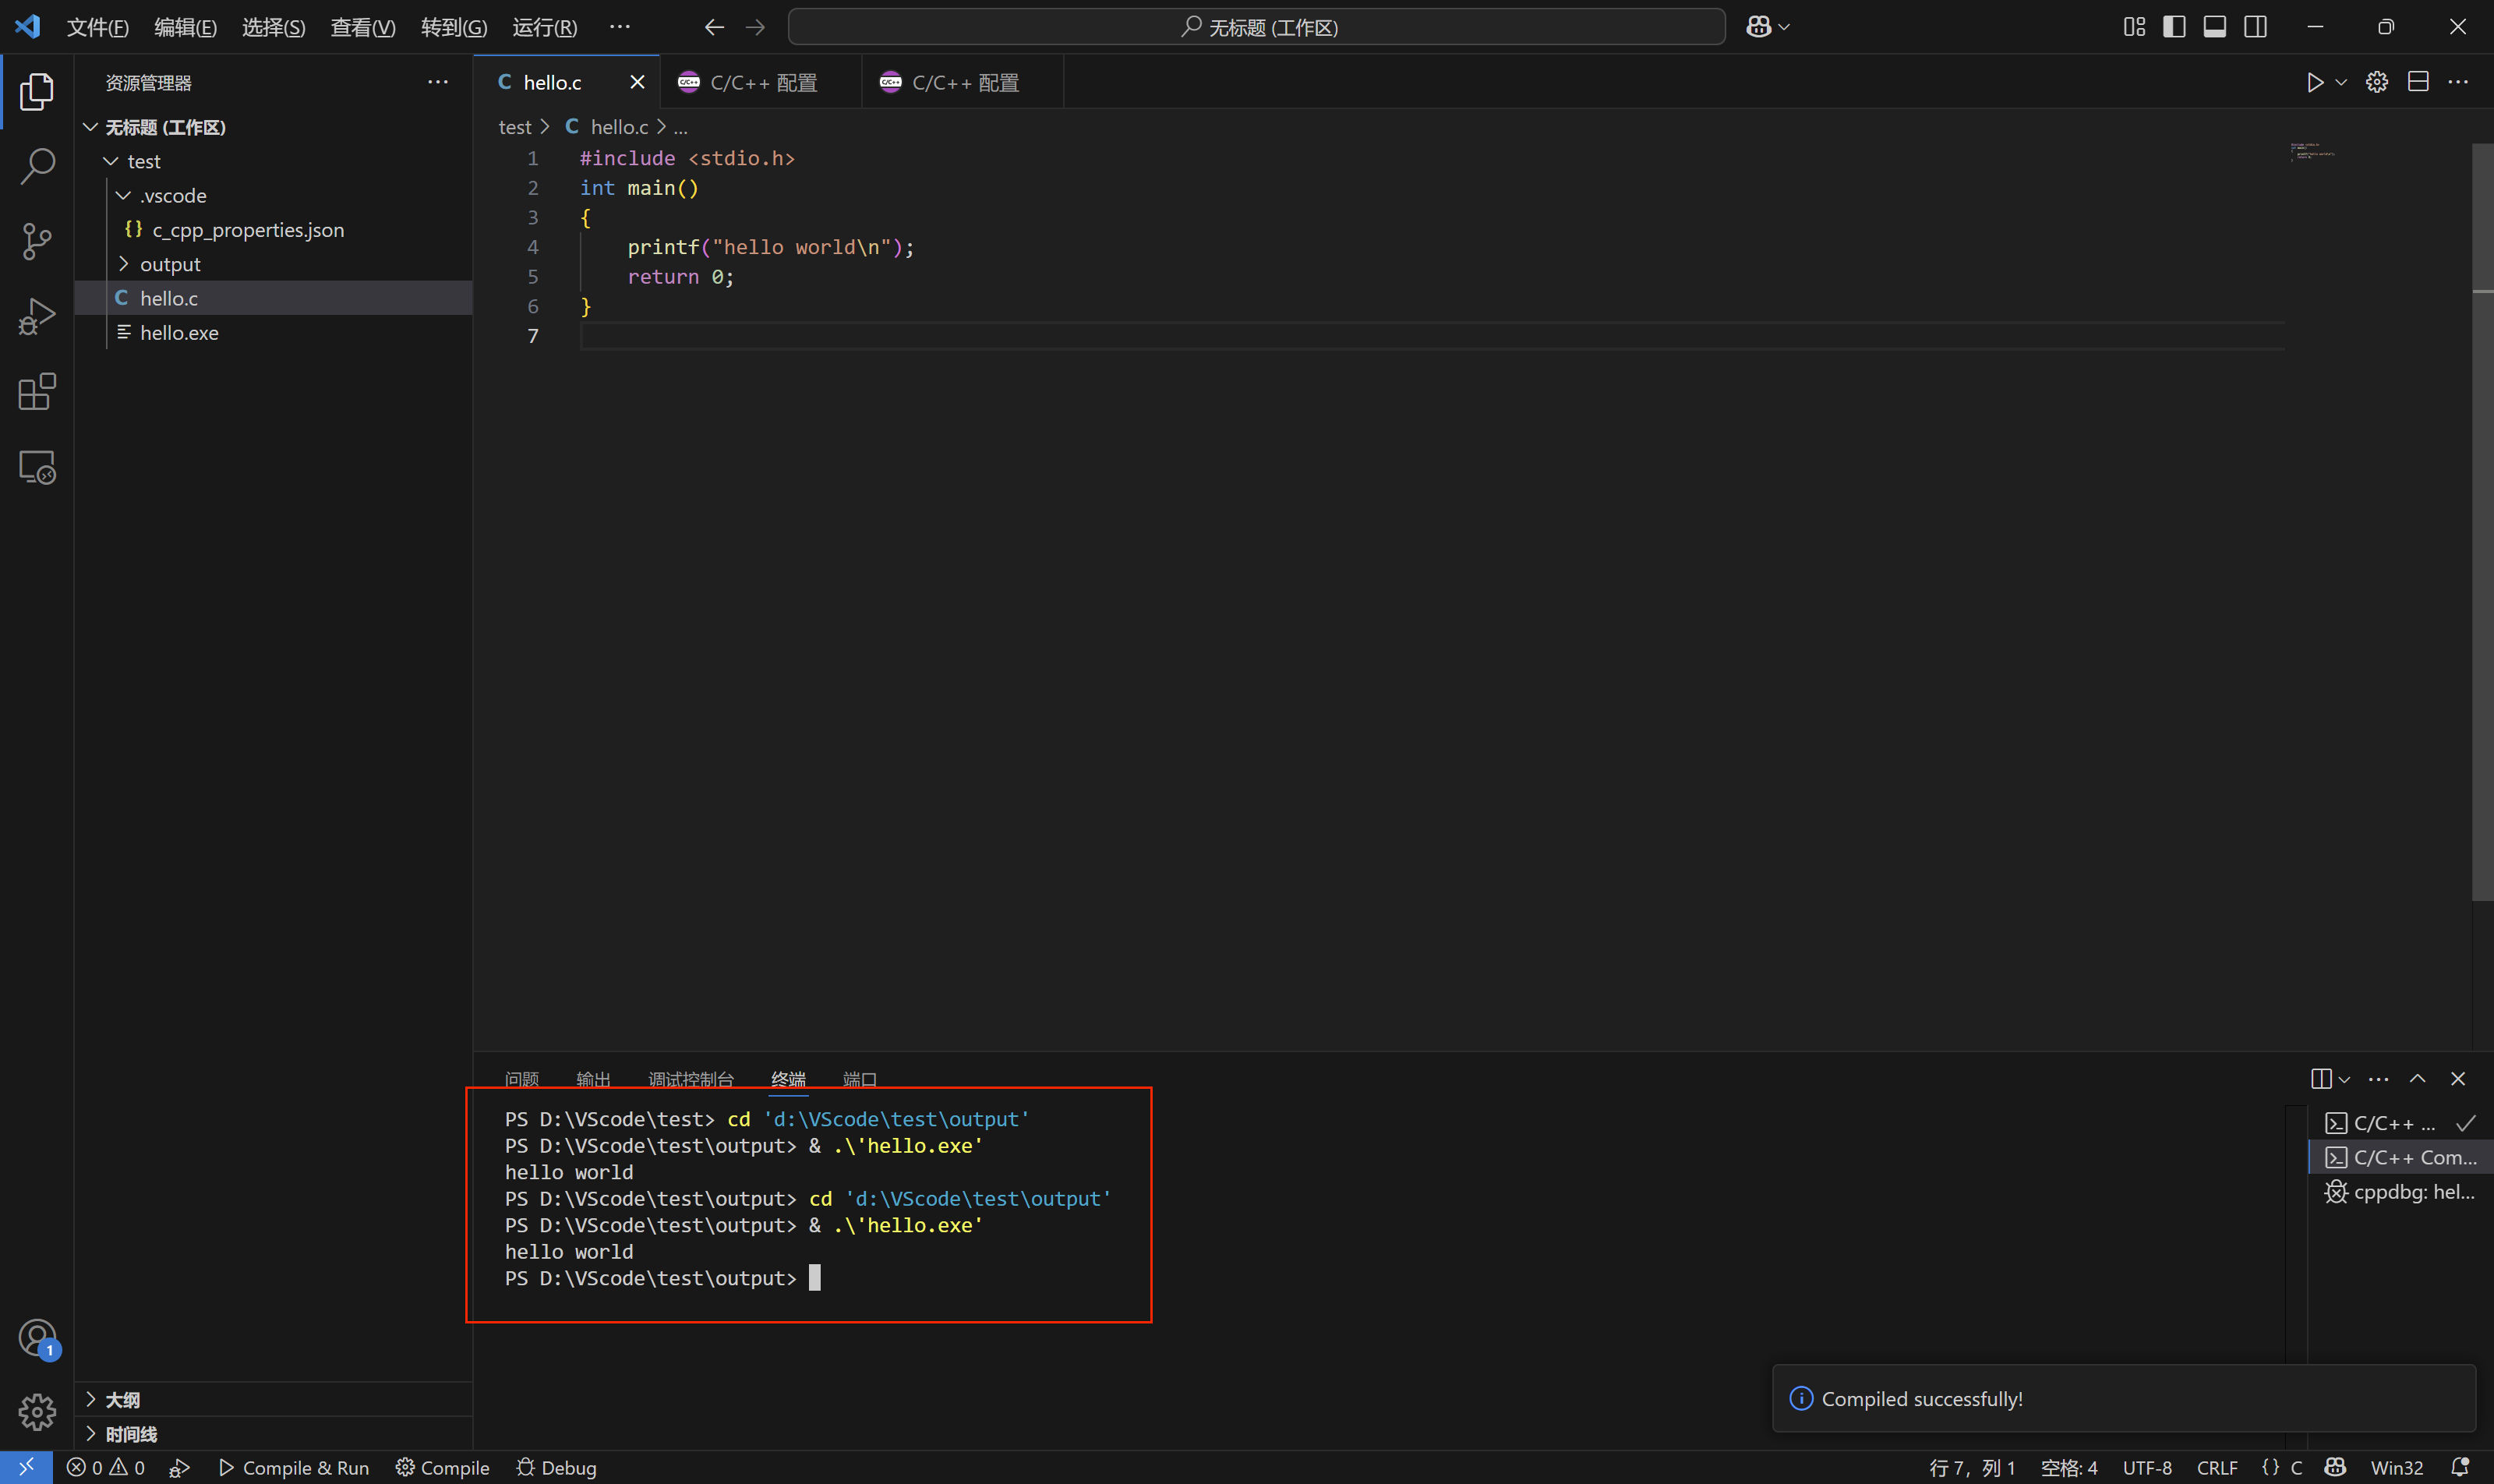The height and width of the screenshot is (1484, 2494).
Task: Click the split editor icon
Action: (2419, 82)
